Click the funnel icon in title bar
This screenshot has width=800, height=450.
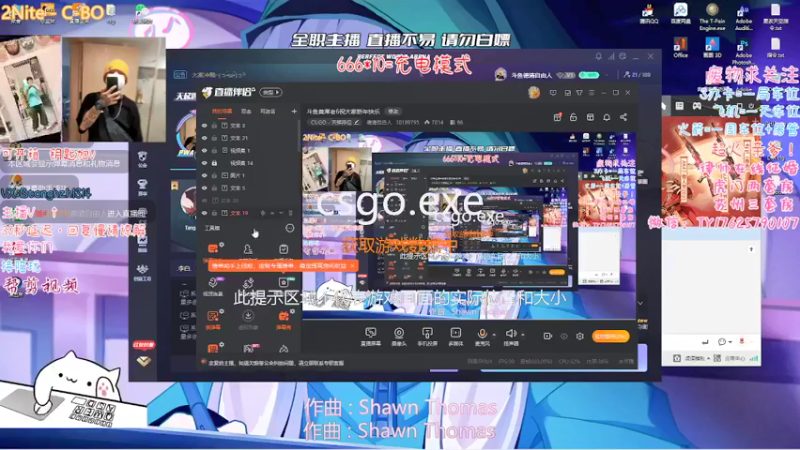click(x=580, y=93)
